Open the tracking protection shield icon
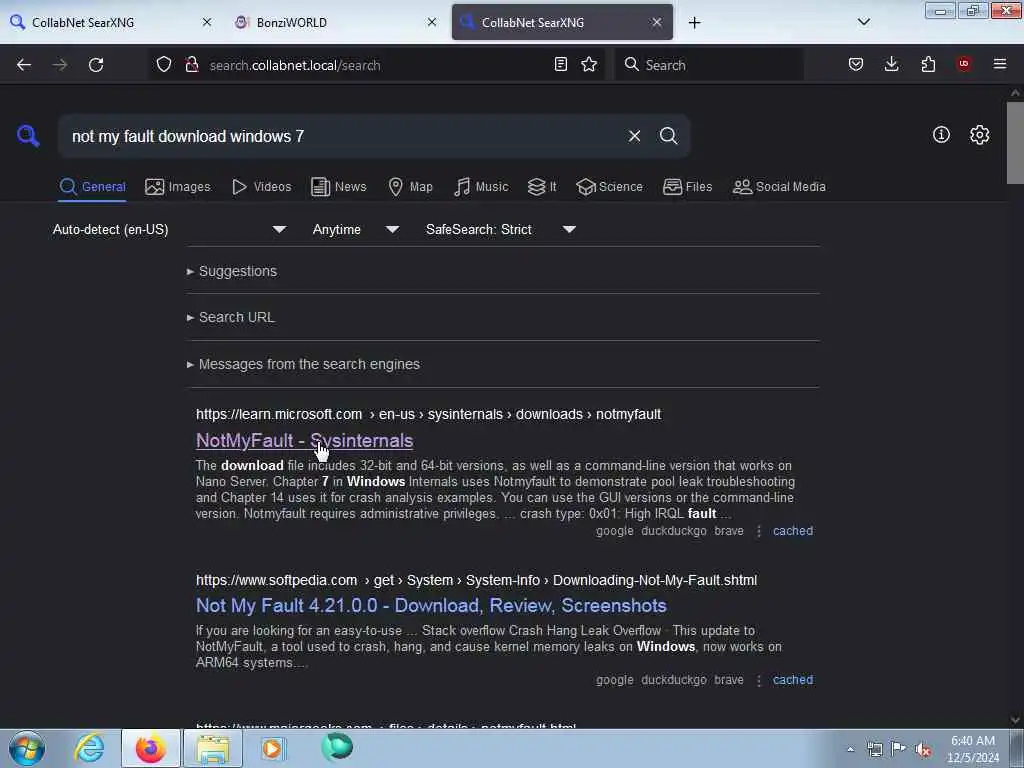 tap(164, 64)
